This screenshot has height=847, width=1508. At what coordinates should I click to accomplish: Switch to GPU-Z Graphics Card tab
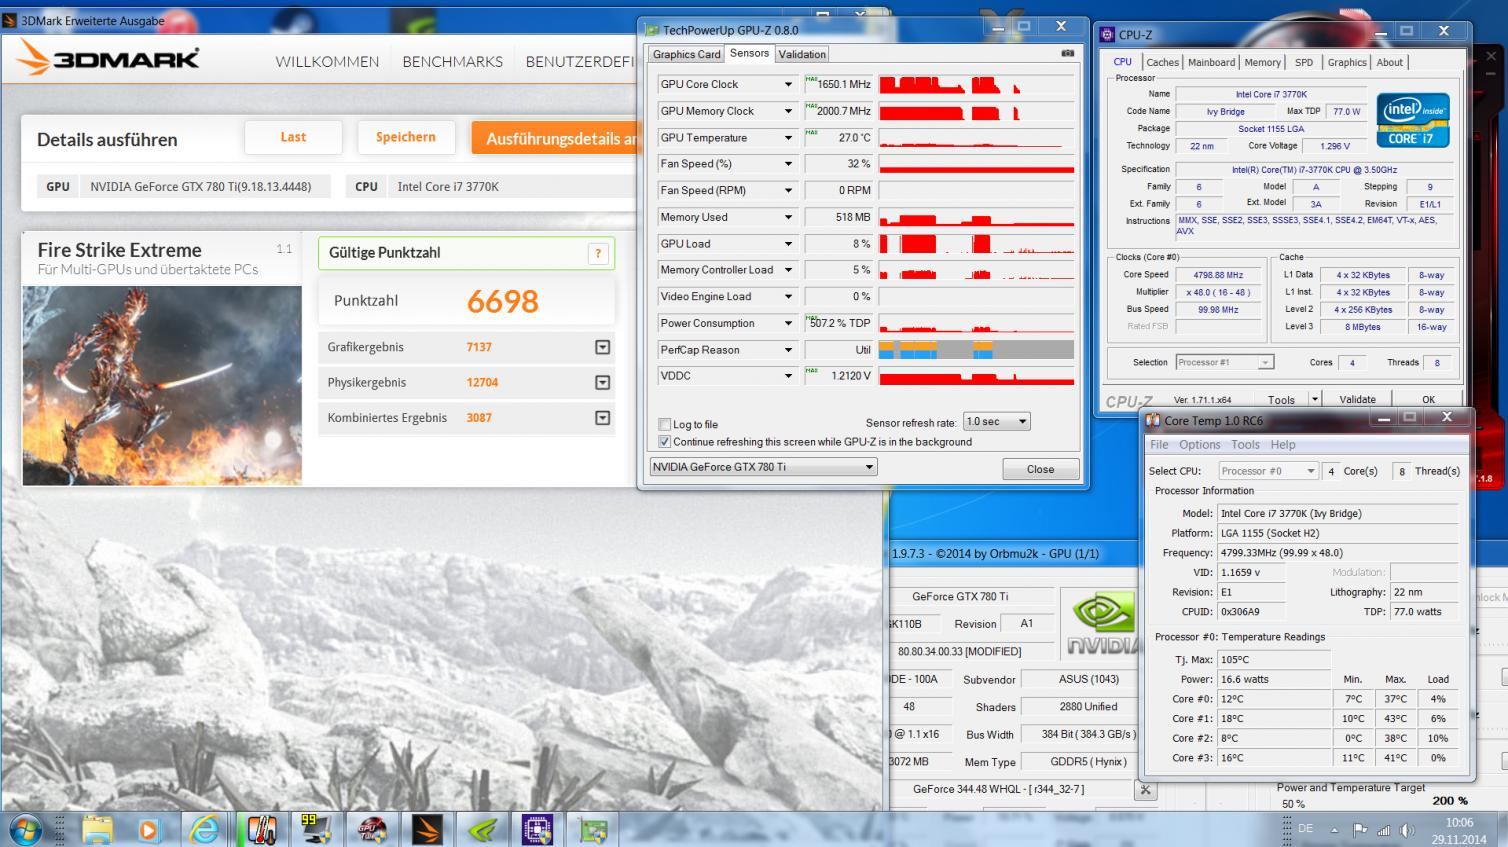pos(687,54)
